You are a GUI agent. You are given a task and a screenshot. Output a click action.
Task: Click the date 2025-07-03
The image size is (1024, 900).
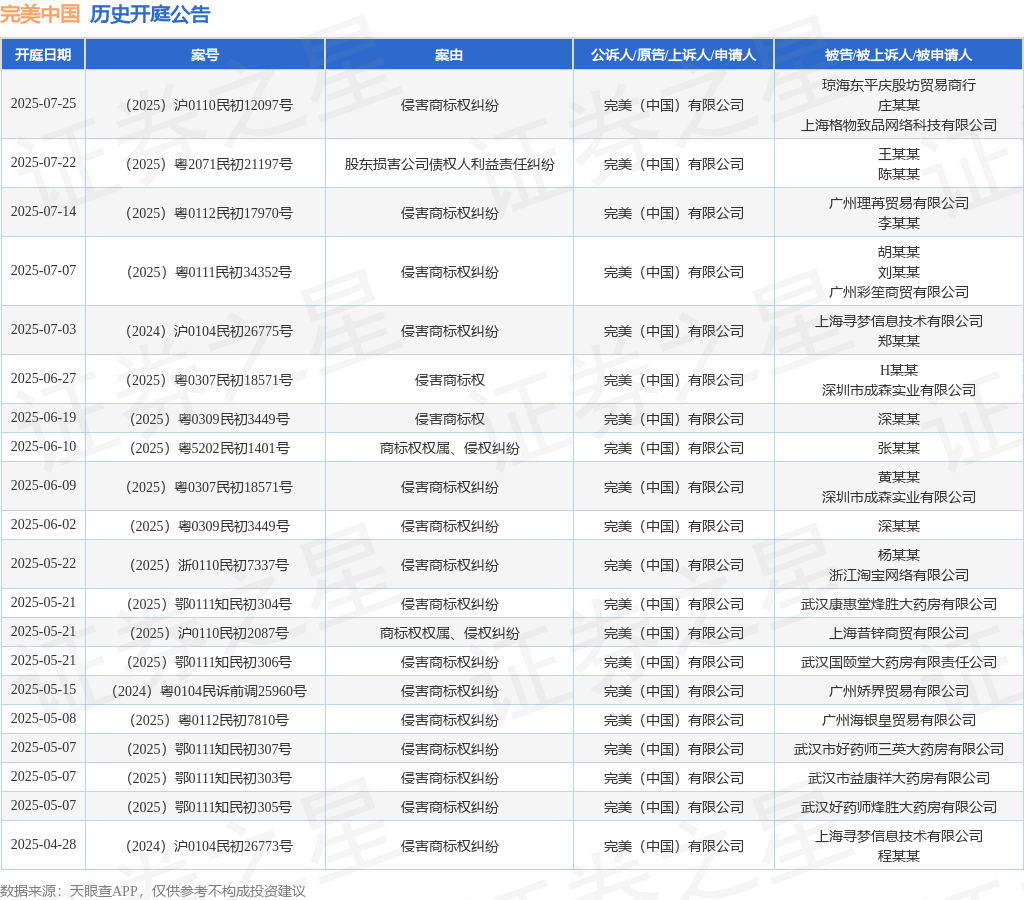coord(43,329)
